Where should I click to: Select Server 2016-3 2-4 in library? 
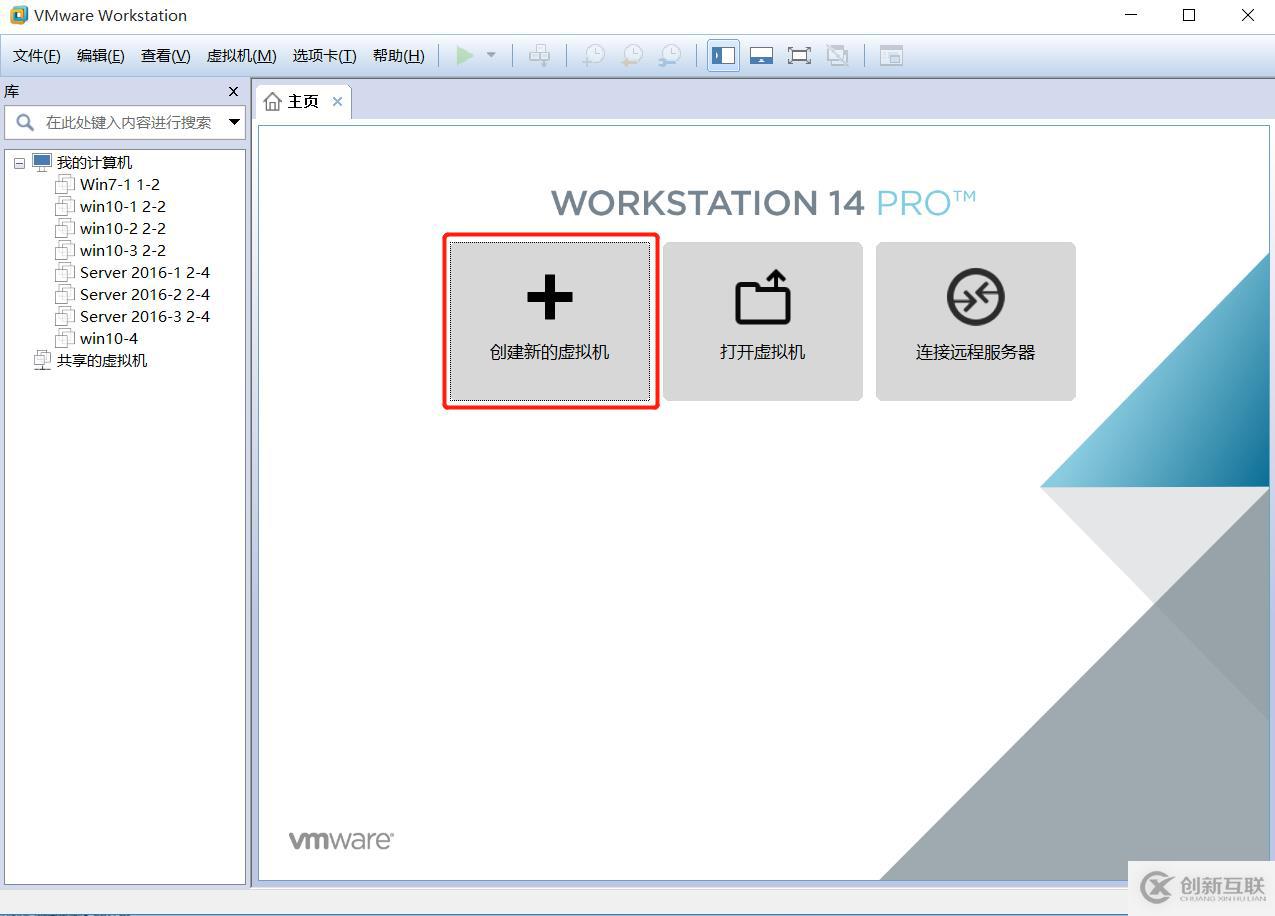coord(145,316)
